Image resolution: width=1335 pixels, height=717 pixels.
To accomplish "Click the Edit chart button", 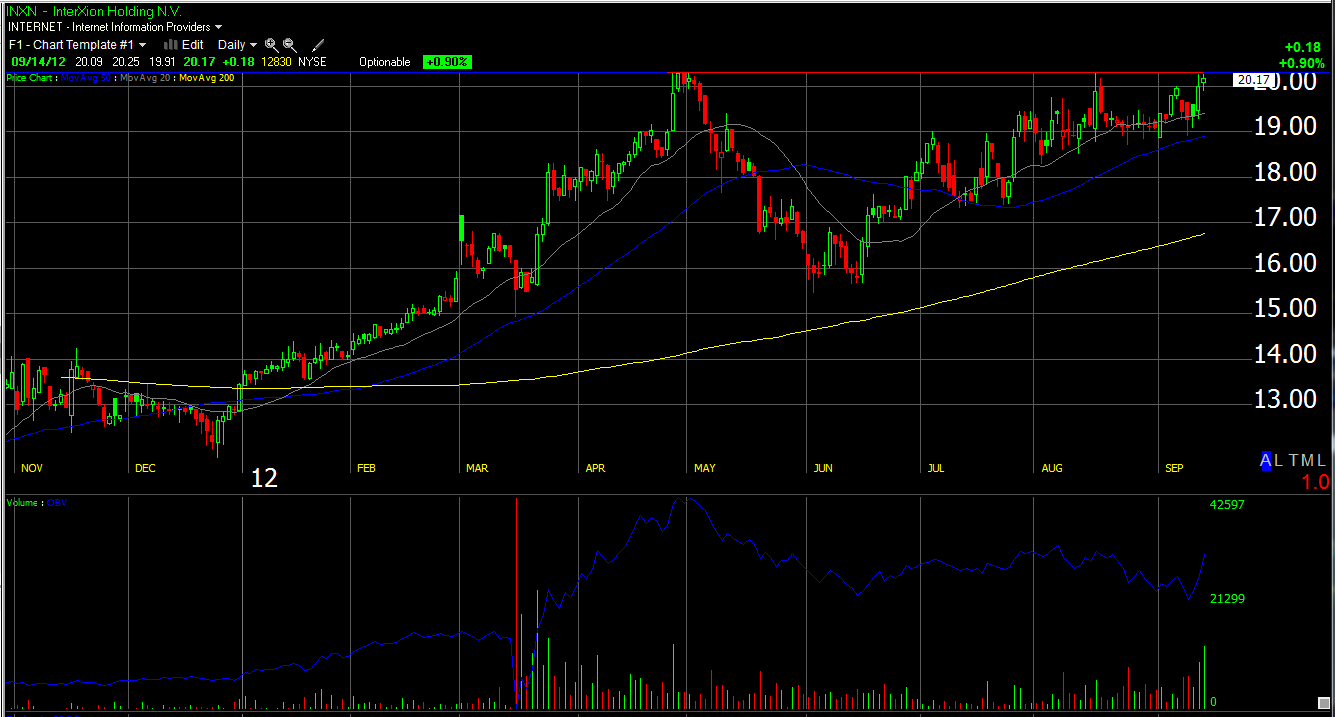I will (193, 45).
